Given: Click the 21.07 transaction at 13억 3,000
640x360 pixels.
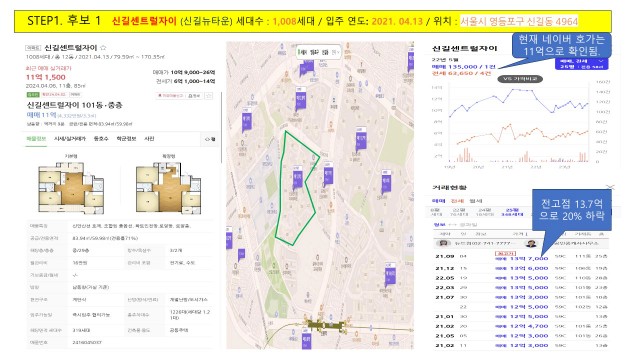Looking at the screenshot, I should [521, 297].
